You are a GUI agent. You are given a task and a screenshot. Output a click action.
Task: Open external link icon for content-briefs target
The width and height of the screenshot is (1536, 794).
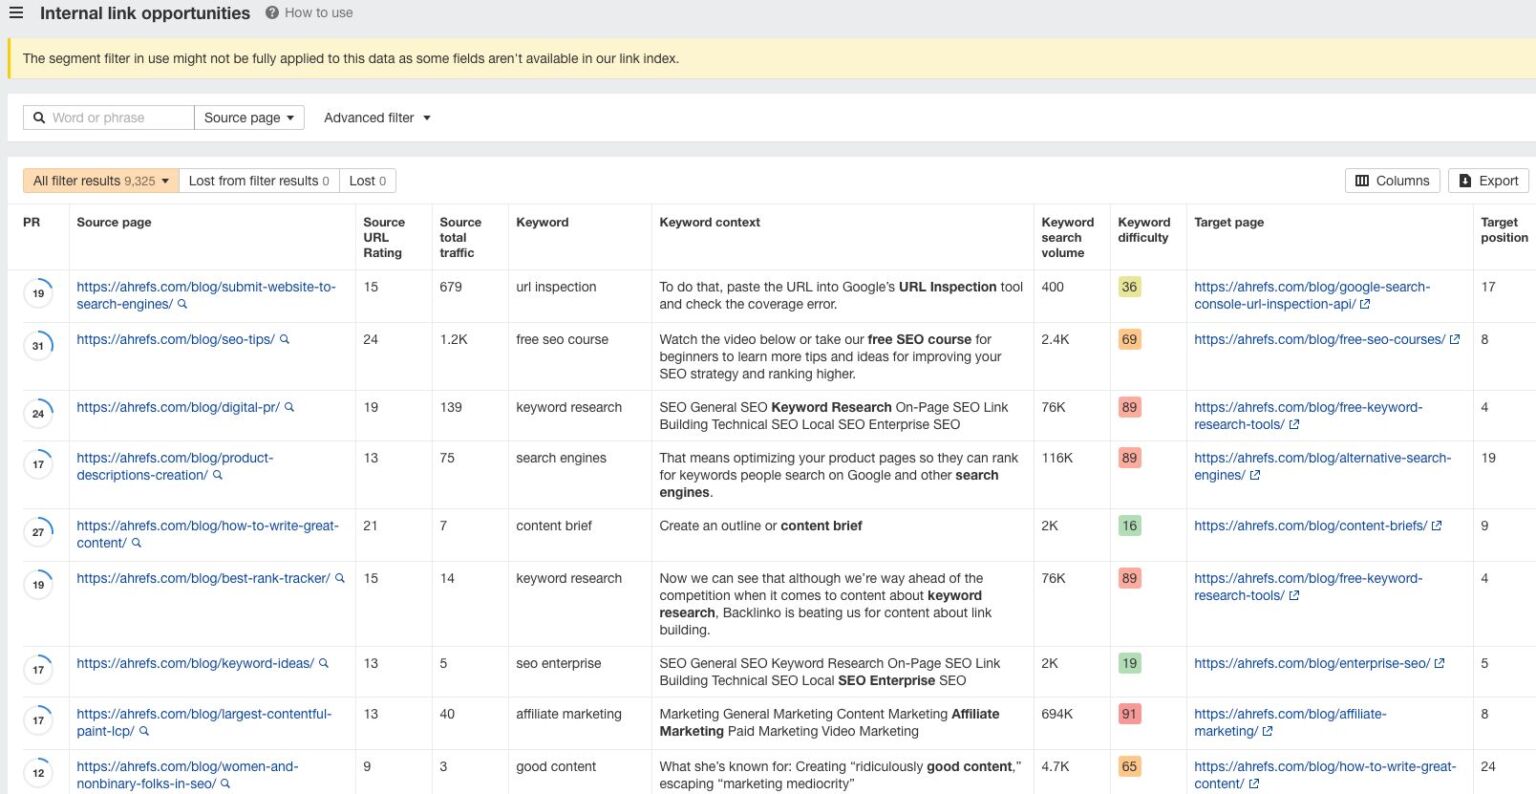(1437, 526)
